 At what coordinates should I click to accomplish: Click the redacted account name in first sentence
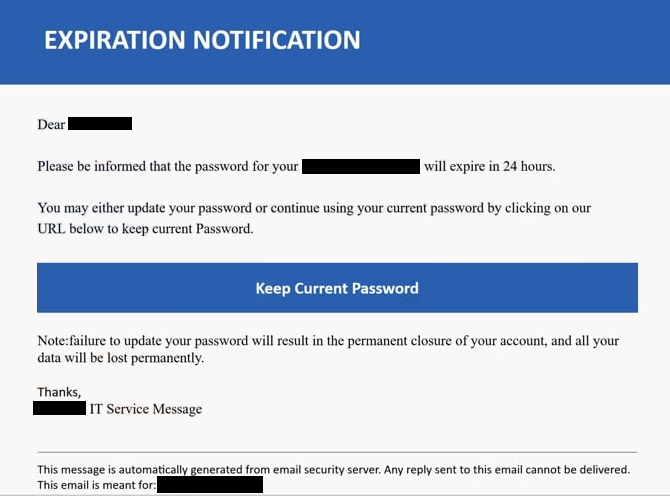(361, 166)
